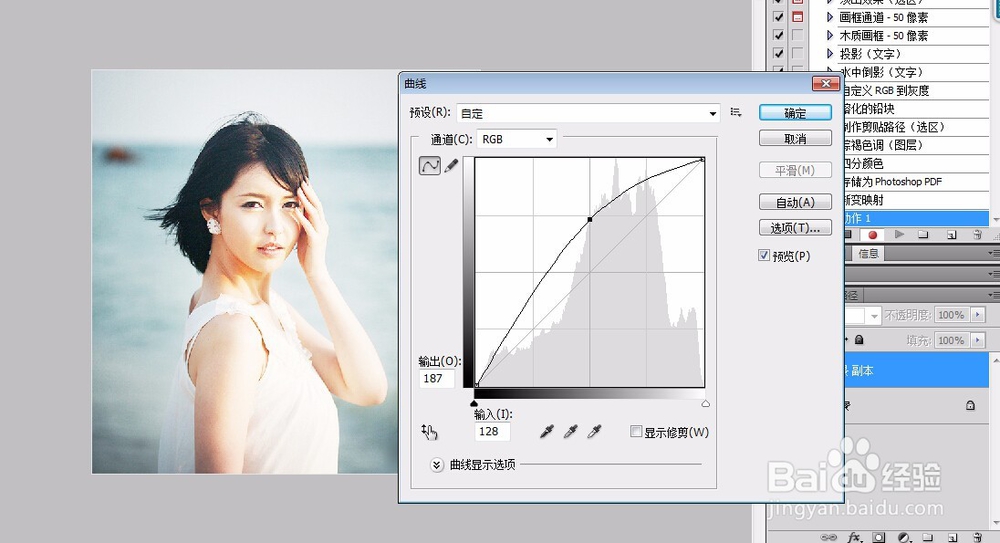Screen dimensions: 1000x543
Task: Toggle dialog box for 投影（文字） action
Action: (797, 54)
